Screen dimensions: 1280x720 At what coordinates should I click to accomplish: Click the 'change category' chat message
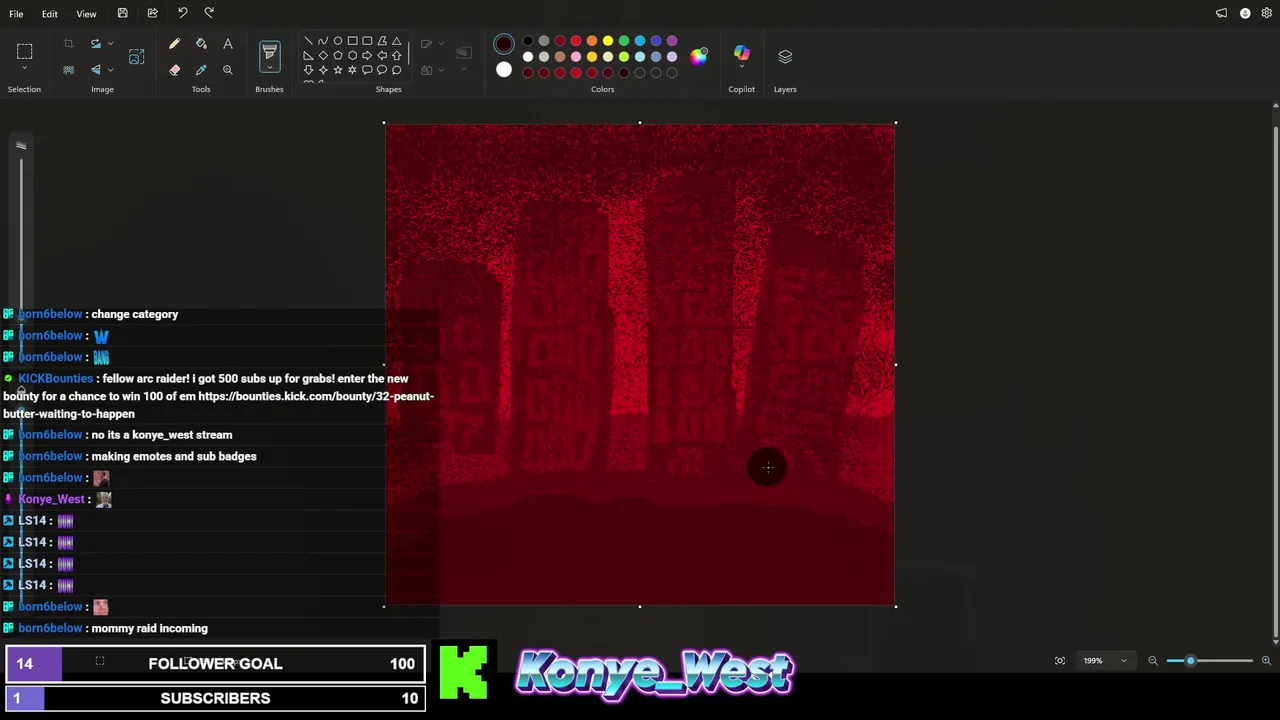[134, 315]
